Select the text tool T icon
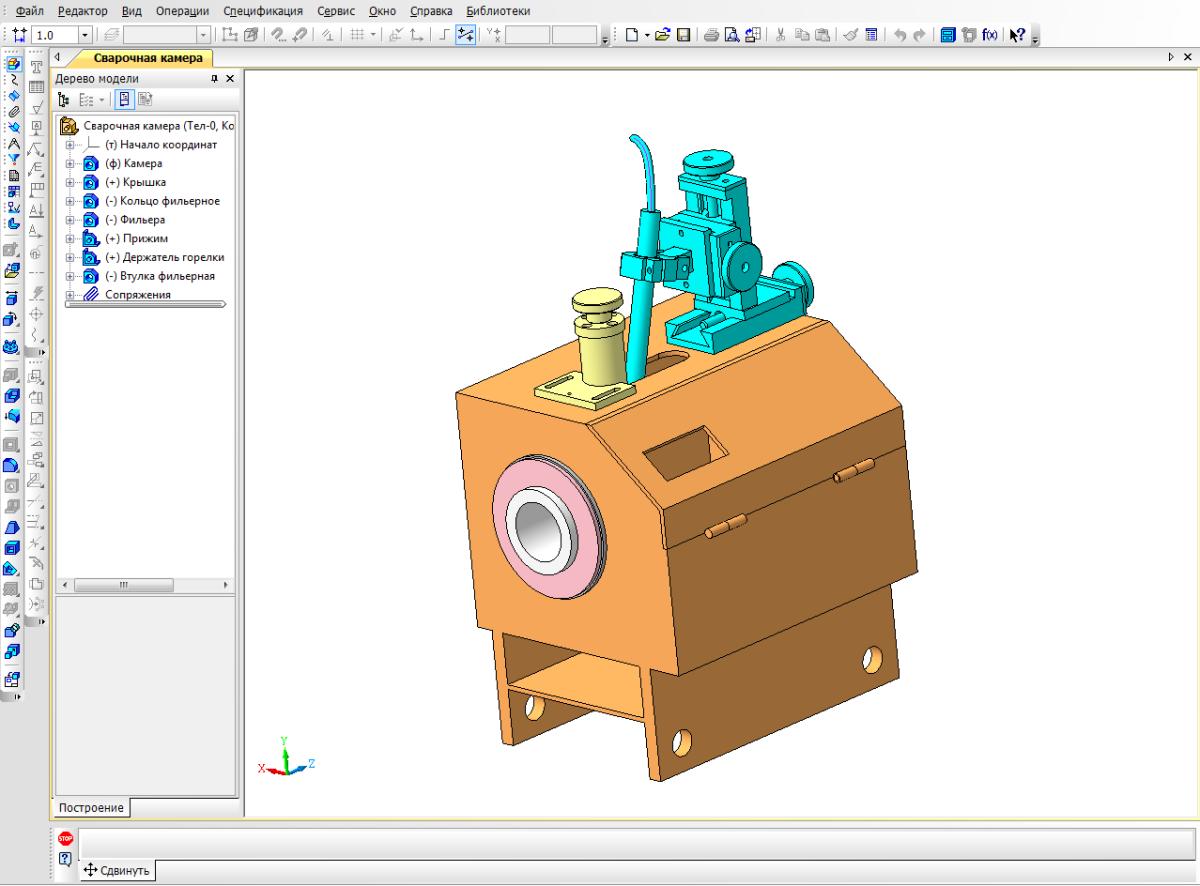 click(37, 67)
